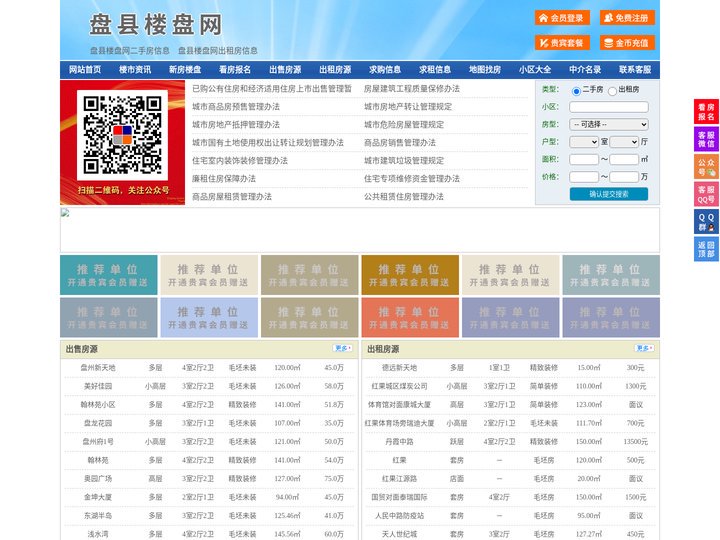Screen dimensions: 720x540
Task: Open 翰林苑小区 sale listing
Action: point(98,405)
